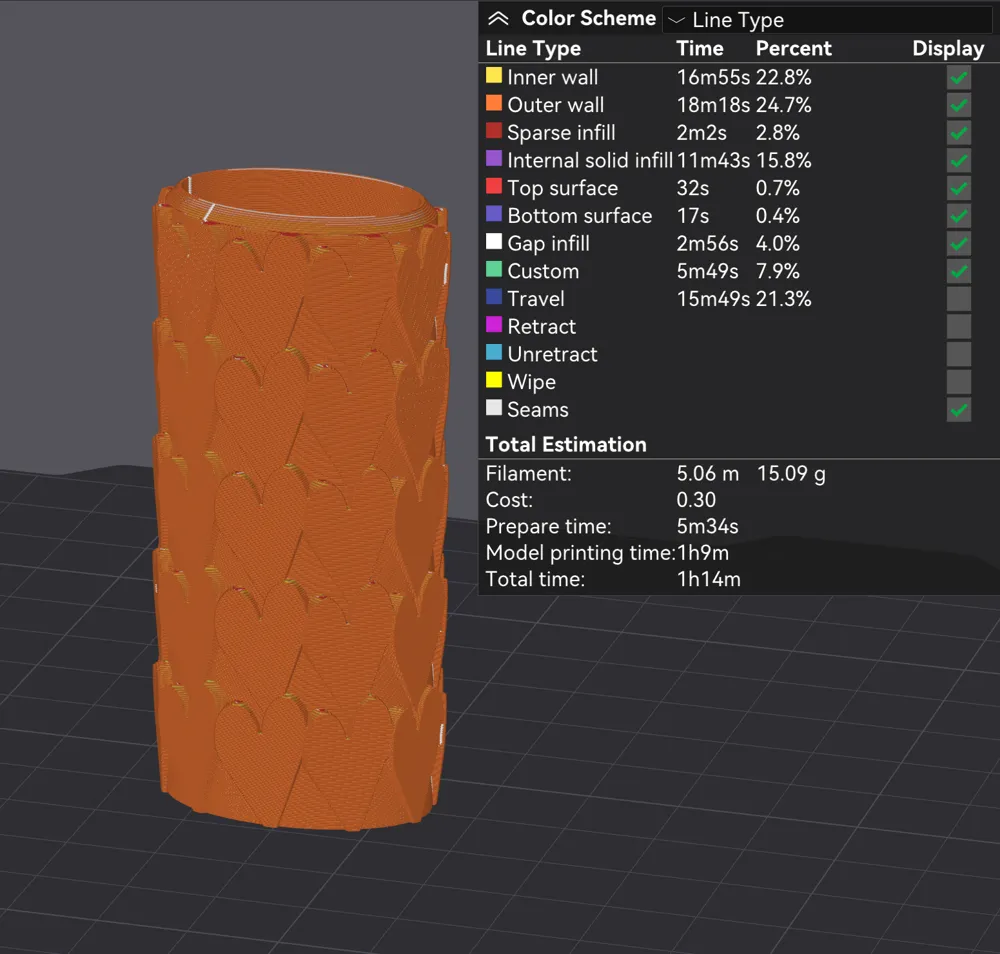The width and height of the screenshot is (1000, 954).
Task: Click the 16m55s Inner wall time
Action: click(x=713, y=78)
